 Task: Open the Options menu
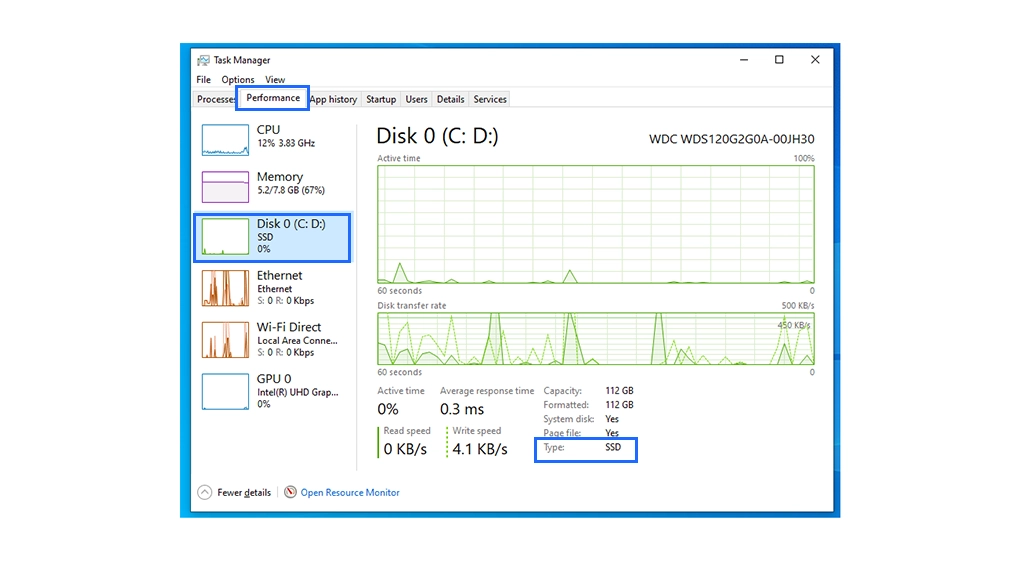coord(238,80)
